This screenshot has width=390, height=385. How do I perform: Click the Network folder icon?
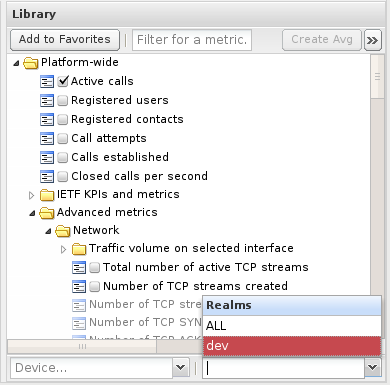[x=63, y=231]
